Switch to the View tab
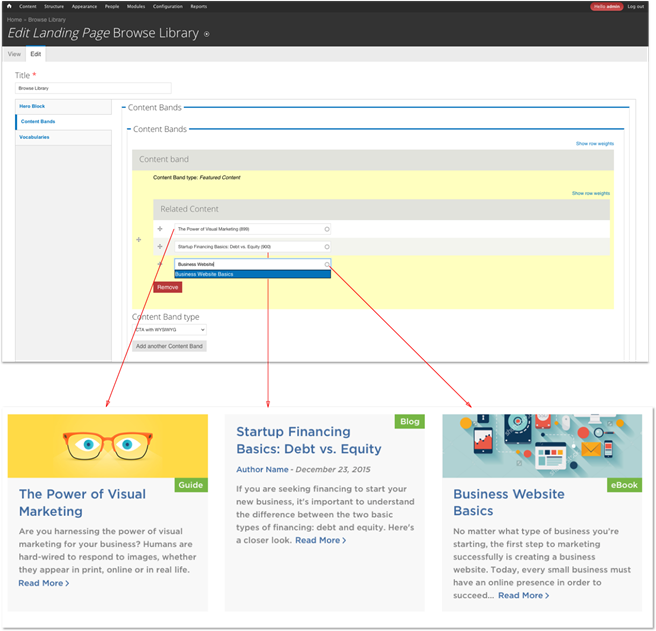This screenshot has height=631, width=656. (14, 54)
